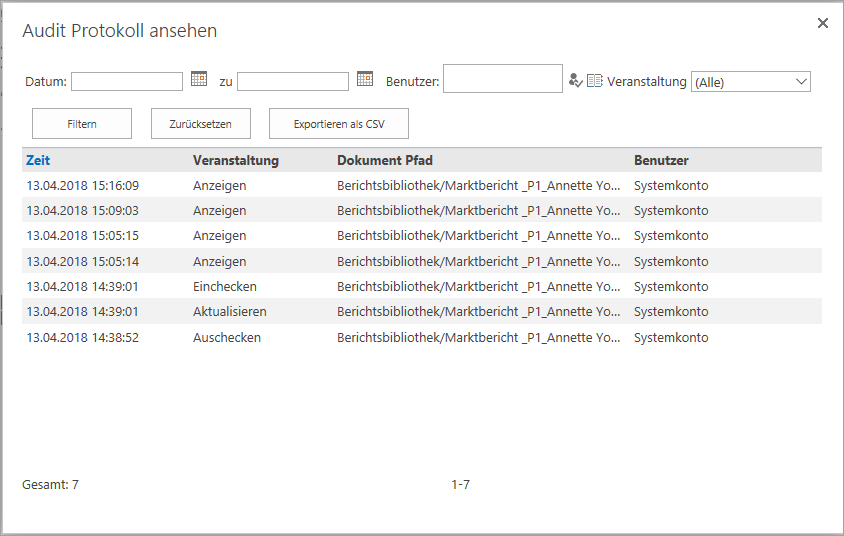Click Exportieren als CSV button

[x=339, y=124]
